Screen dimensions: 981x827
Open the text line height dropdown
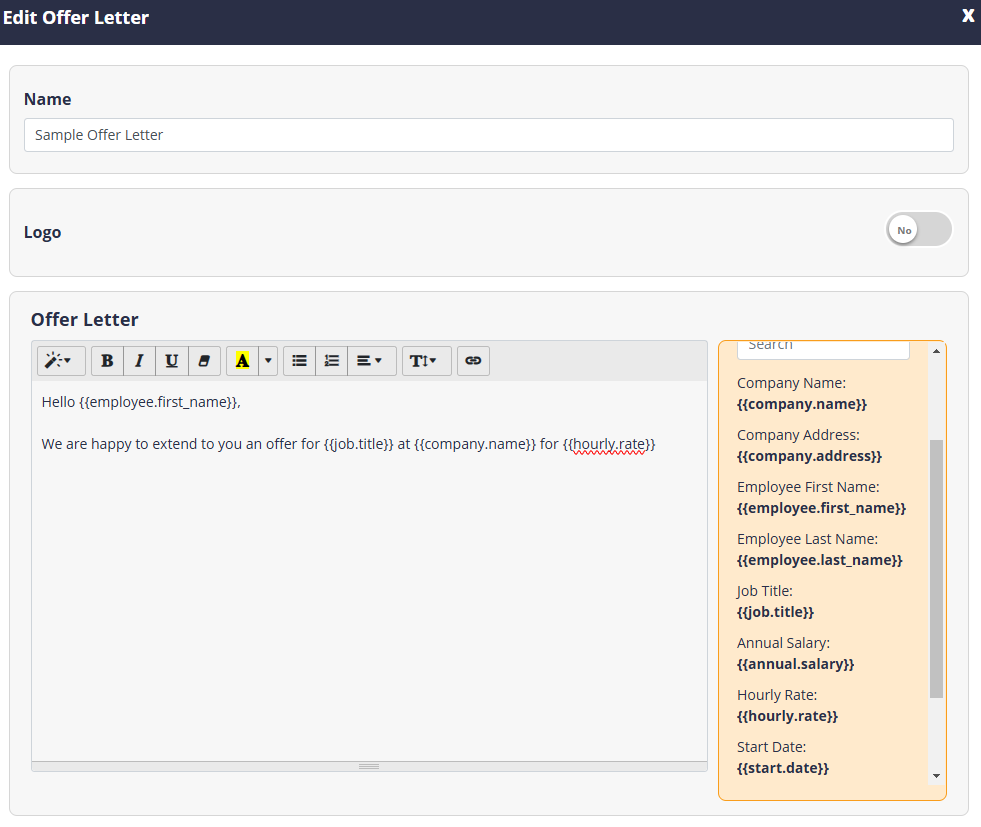pos(426,361)
